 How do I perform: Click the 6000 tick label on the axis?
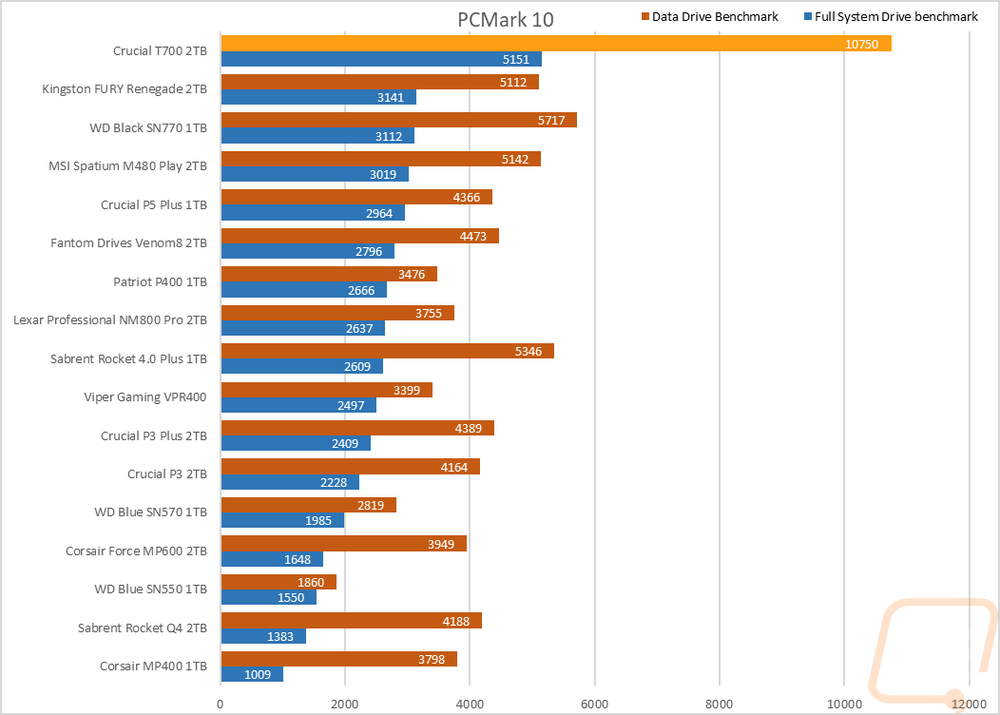click(x=594, y=704)
